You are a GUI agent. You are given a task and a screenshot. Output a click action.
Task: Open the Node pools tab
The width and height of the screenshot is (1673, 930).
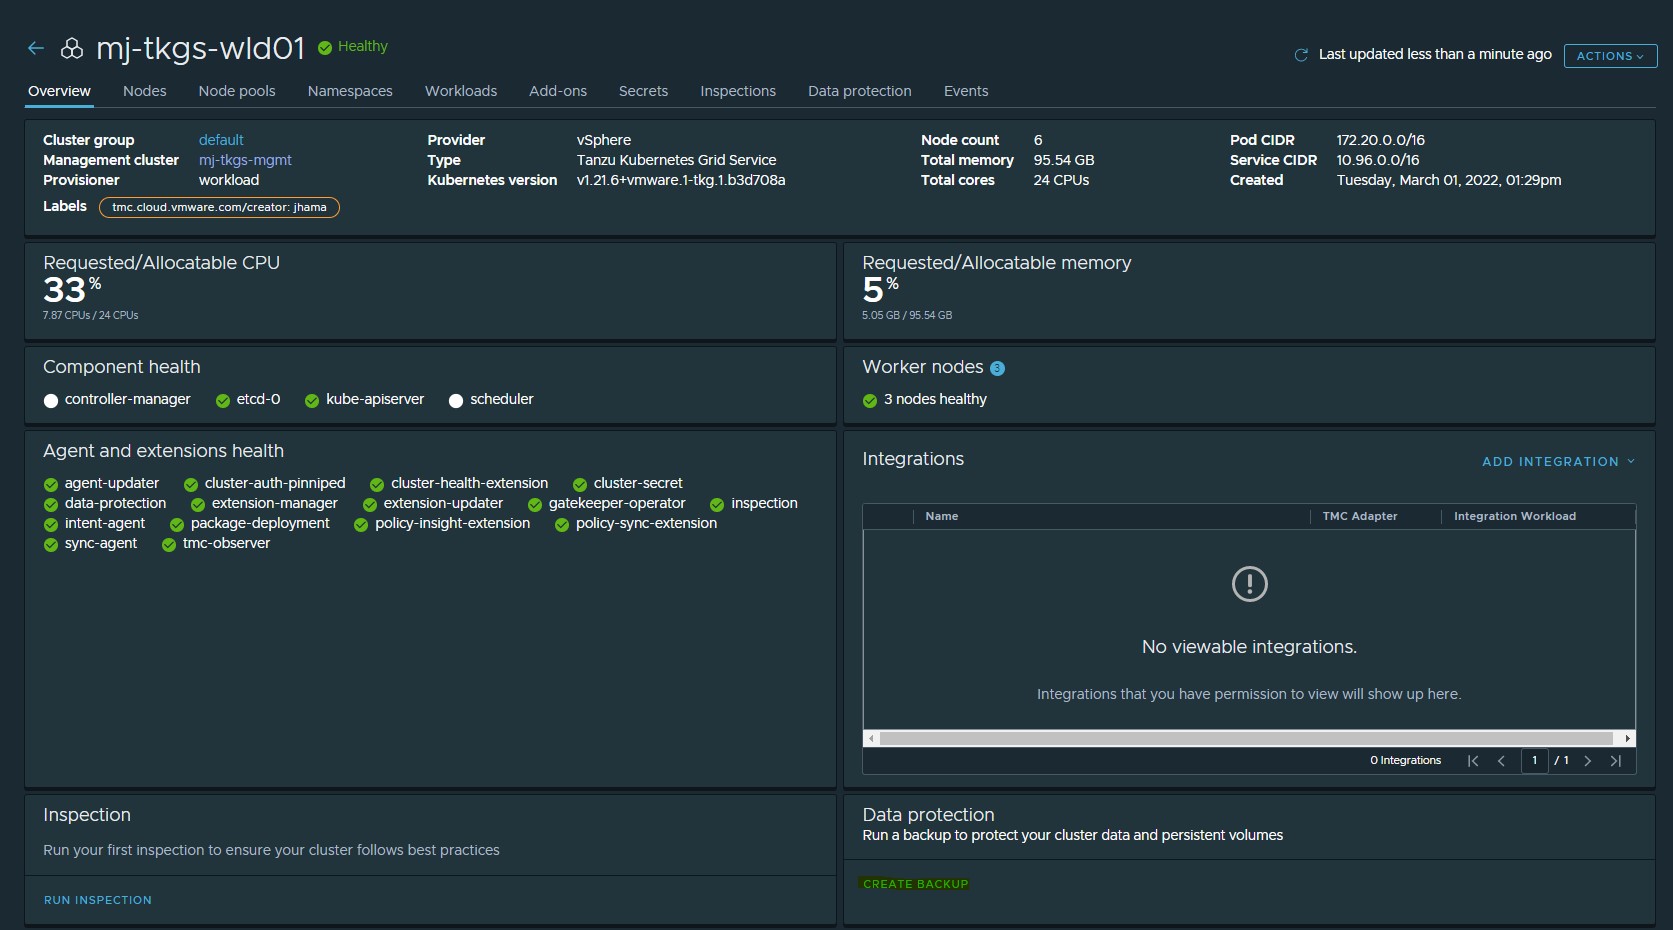(x=237, y=91)
